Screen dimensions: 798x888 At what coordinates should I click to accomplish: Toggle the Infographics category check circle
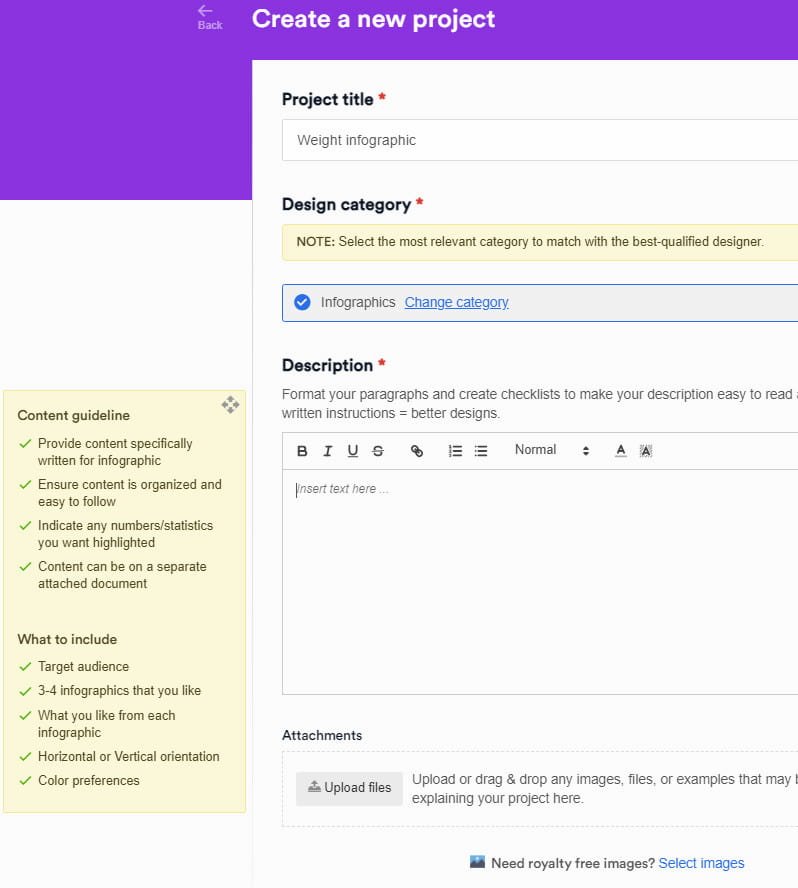pos(302,302)
